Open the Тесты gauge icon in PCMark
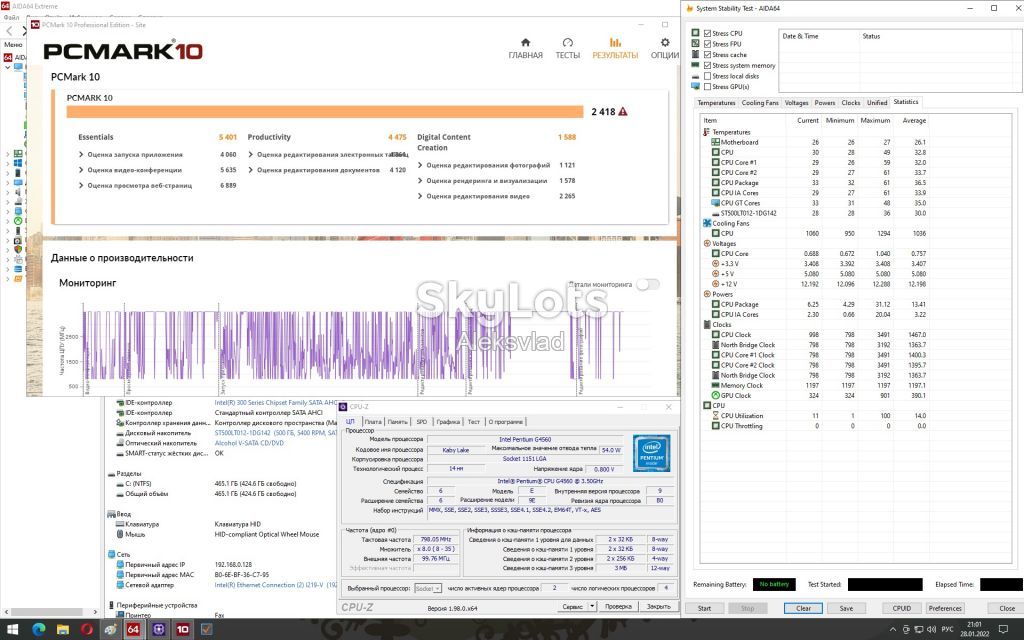This screenshot has width=1024, height=640. click(568, 43)
